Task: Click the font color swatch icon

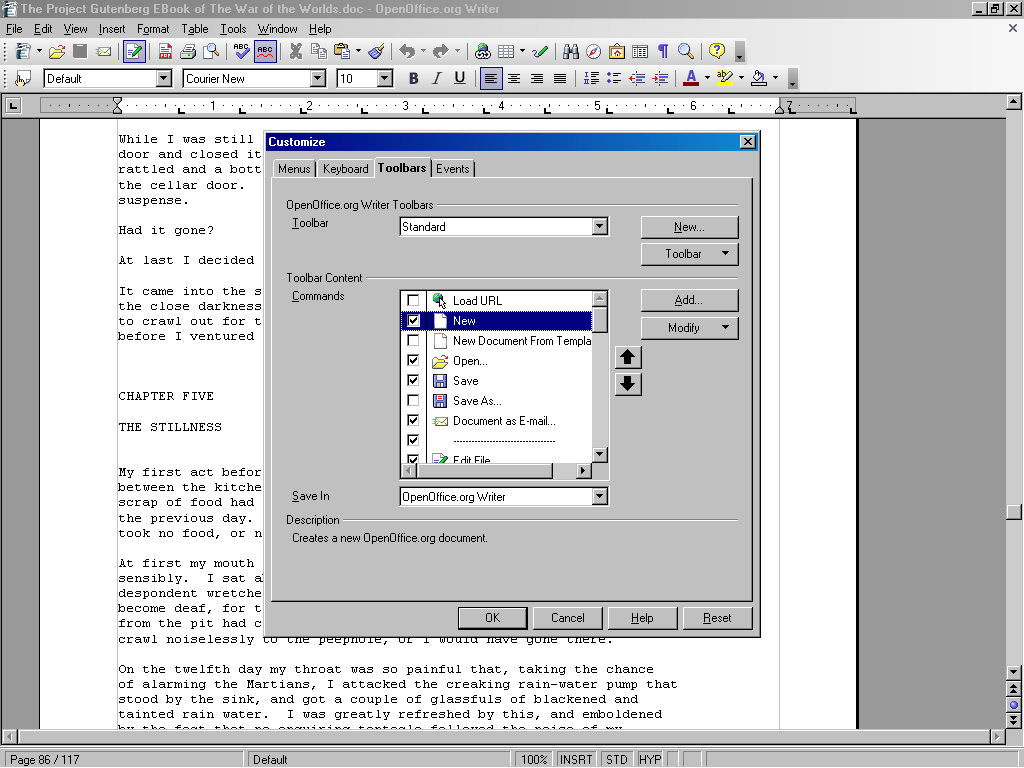Action: coord(691,78)
